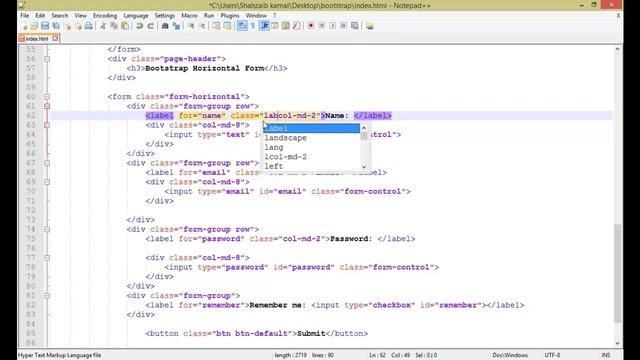Viewport: 640px width, 360px height.
Task: Toggle the indent guide button
Action: coord(264,26)
